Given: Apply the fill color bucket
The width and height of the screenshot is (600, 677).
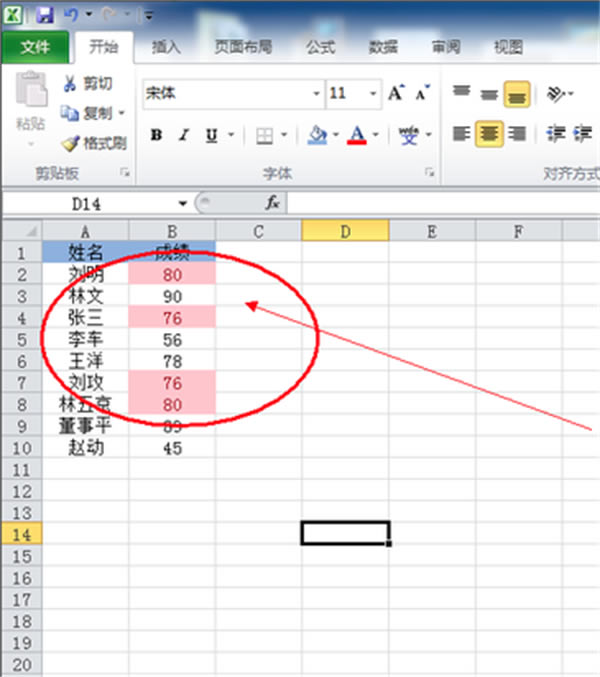Looking at the screenshot, I should [x=318, y=135].
